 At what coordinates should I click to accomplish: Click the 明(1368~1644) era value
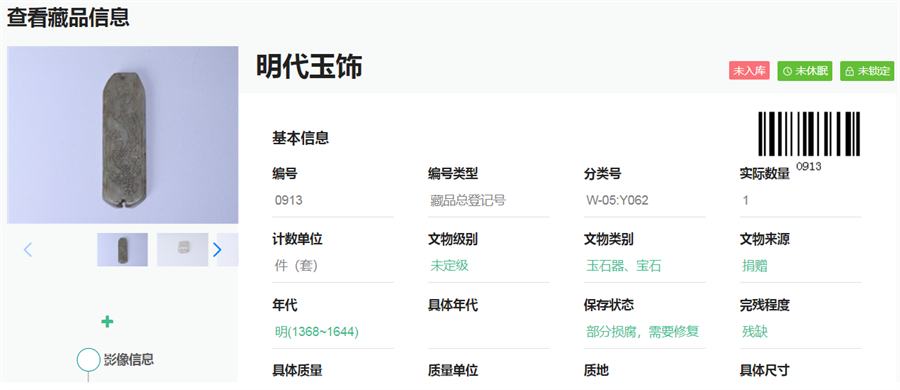[x=317, y=332]
